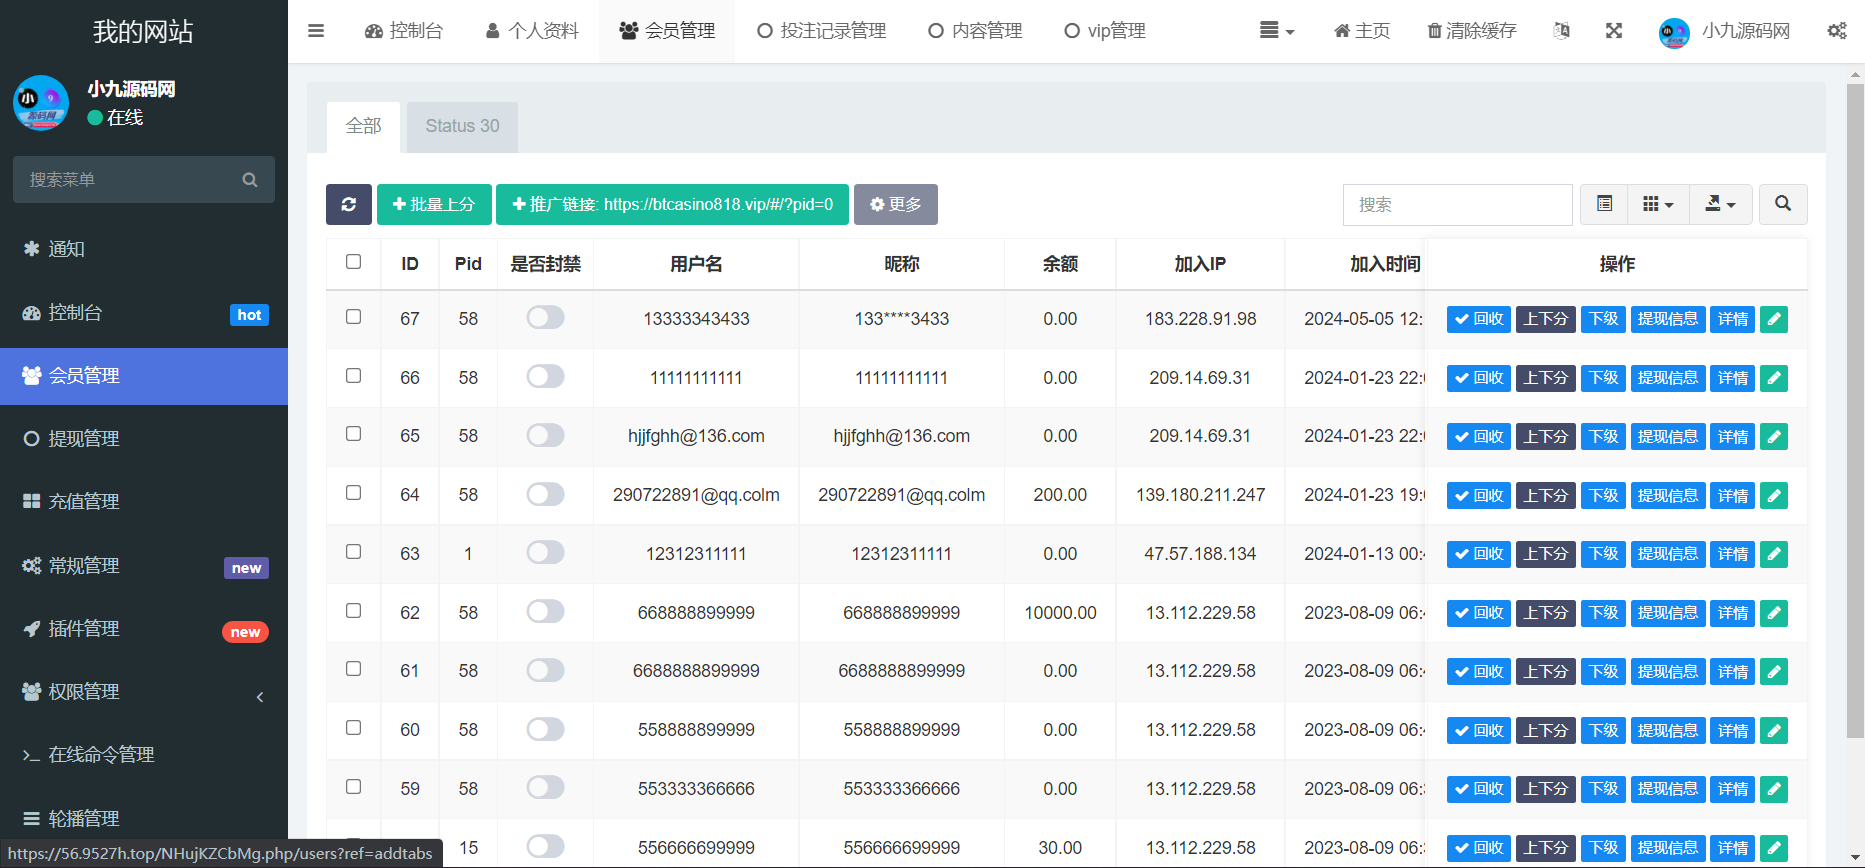Click 详情 for ID 61

1733,672
